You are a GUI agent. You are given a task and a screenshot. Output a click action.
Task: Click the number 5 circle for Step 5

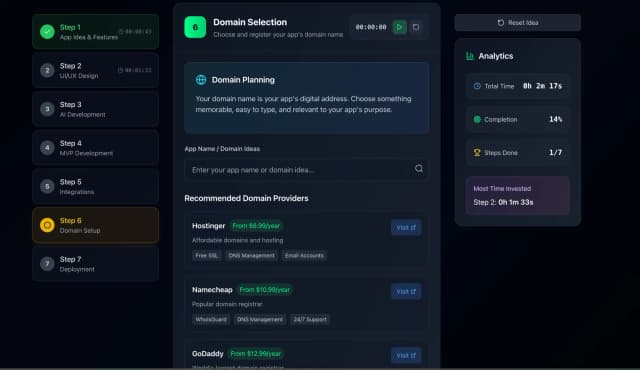click(x=47, y=186)
